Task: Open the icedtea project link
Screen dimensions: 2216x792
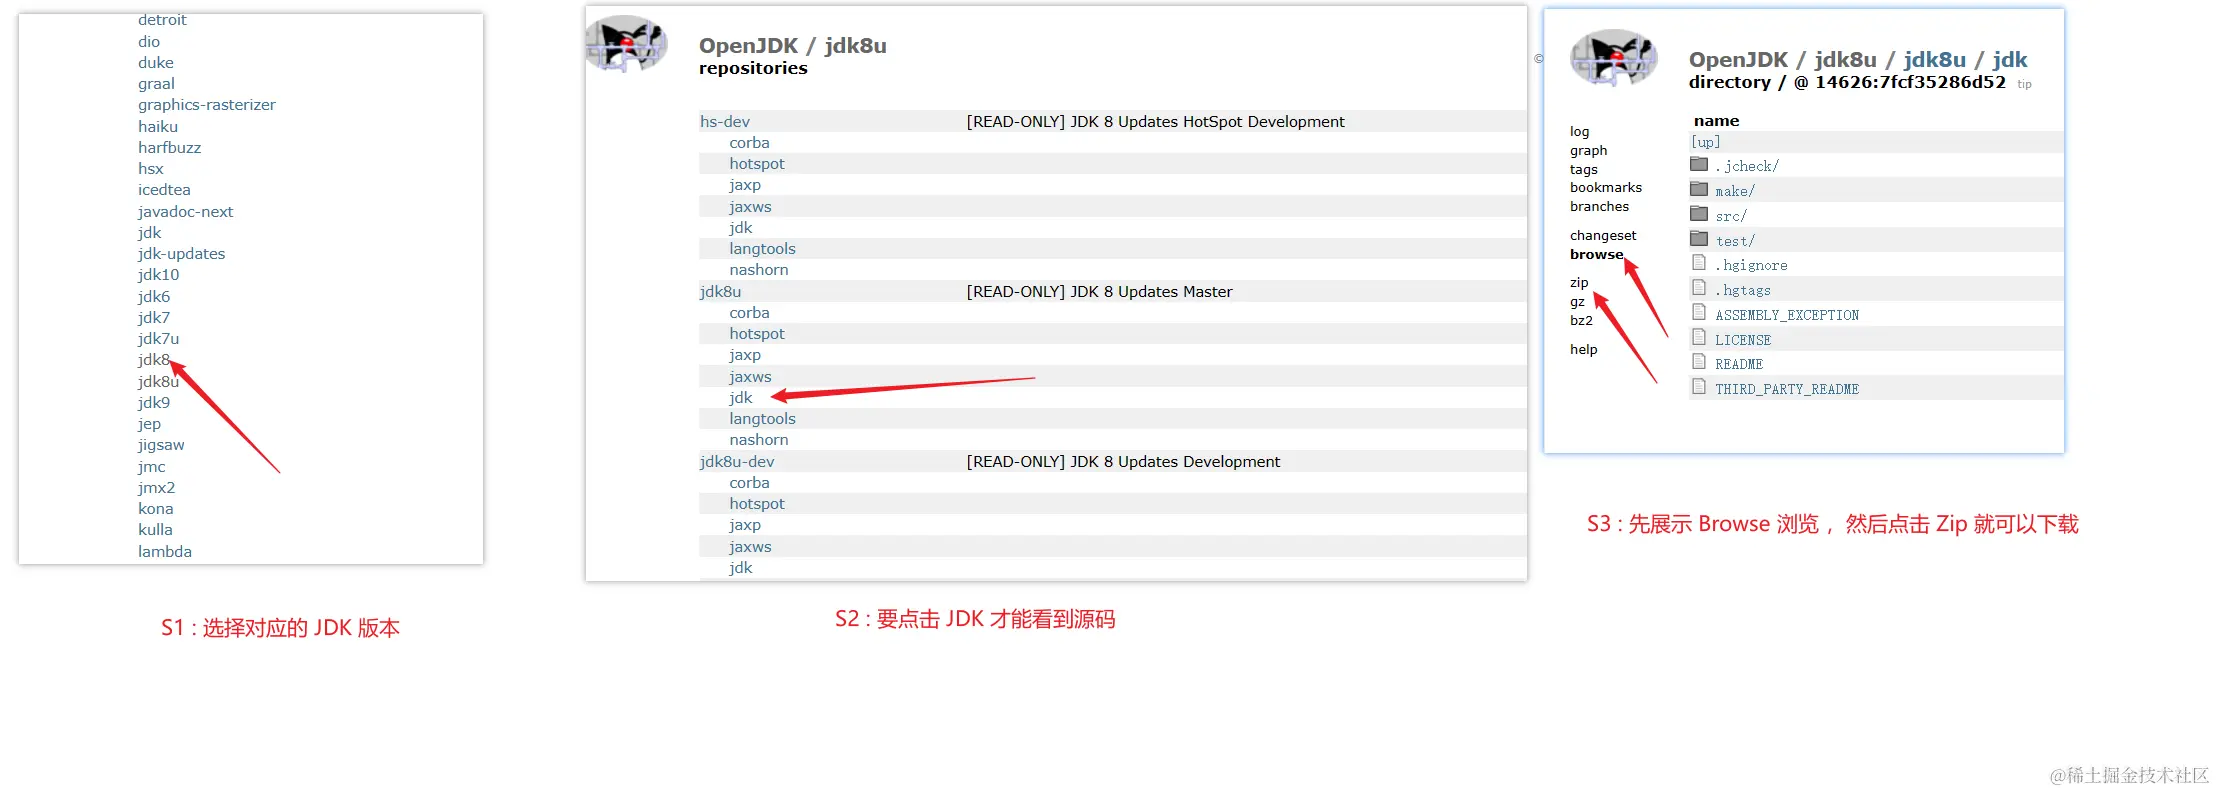Action: [164, 190]
